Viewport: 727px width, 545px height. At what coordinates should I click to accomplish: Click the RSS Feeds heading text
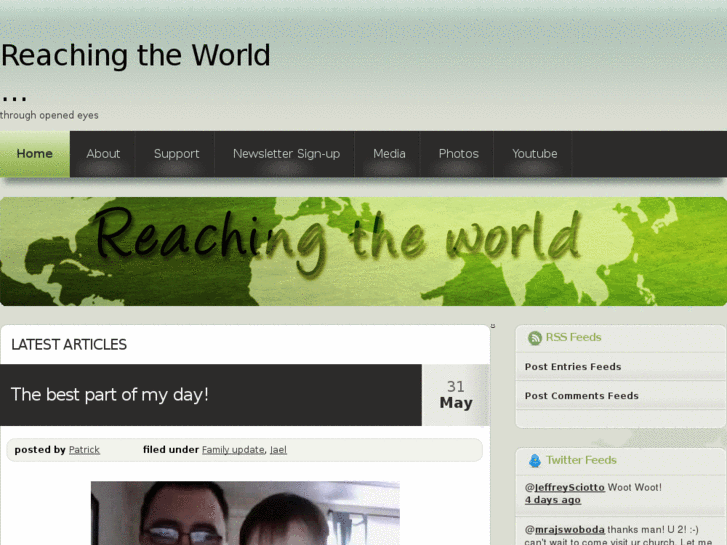coord(573,337)
